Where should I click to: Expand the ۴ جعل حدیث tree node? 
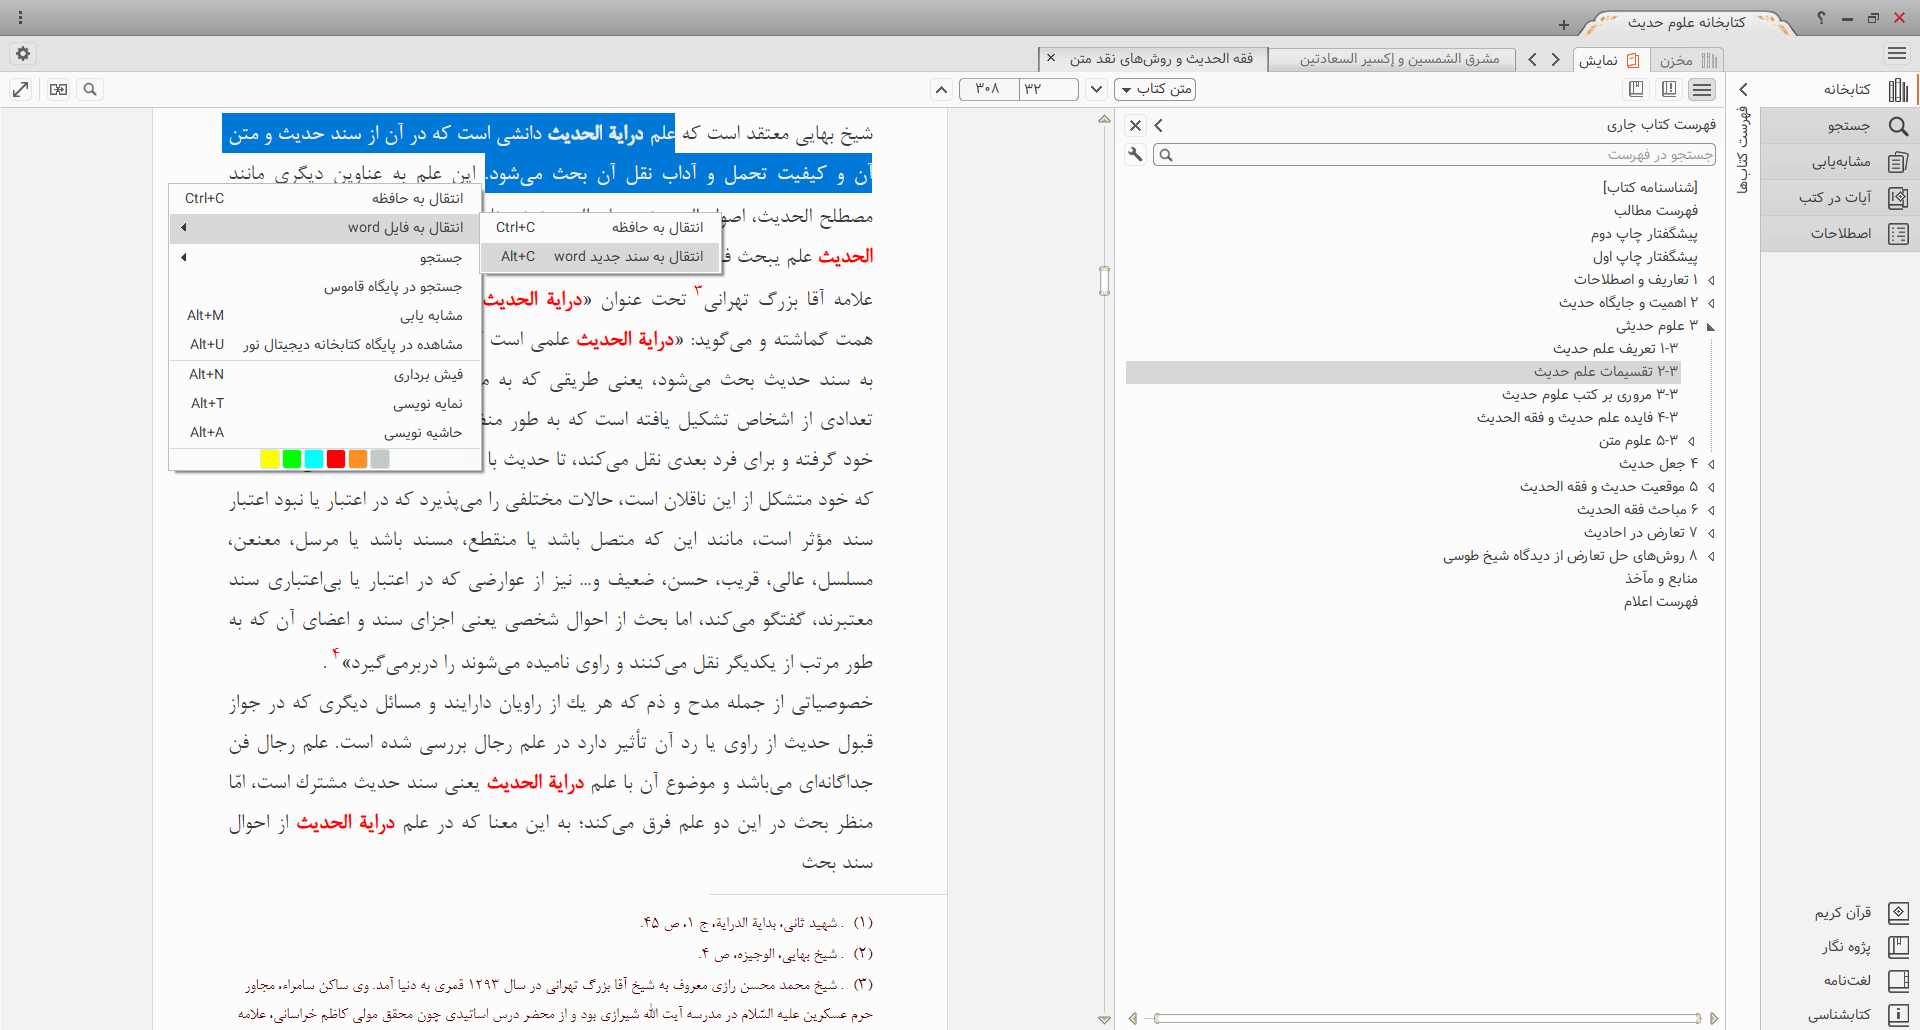(1711, 464)
